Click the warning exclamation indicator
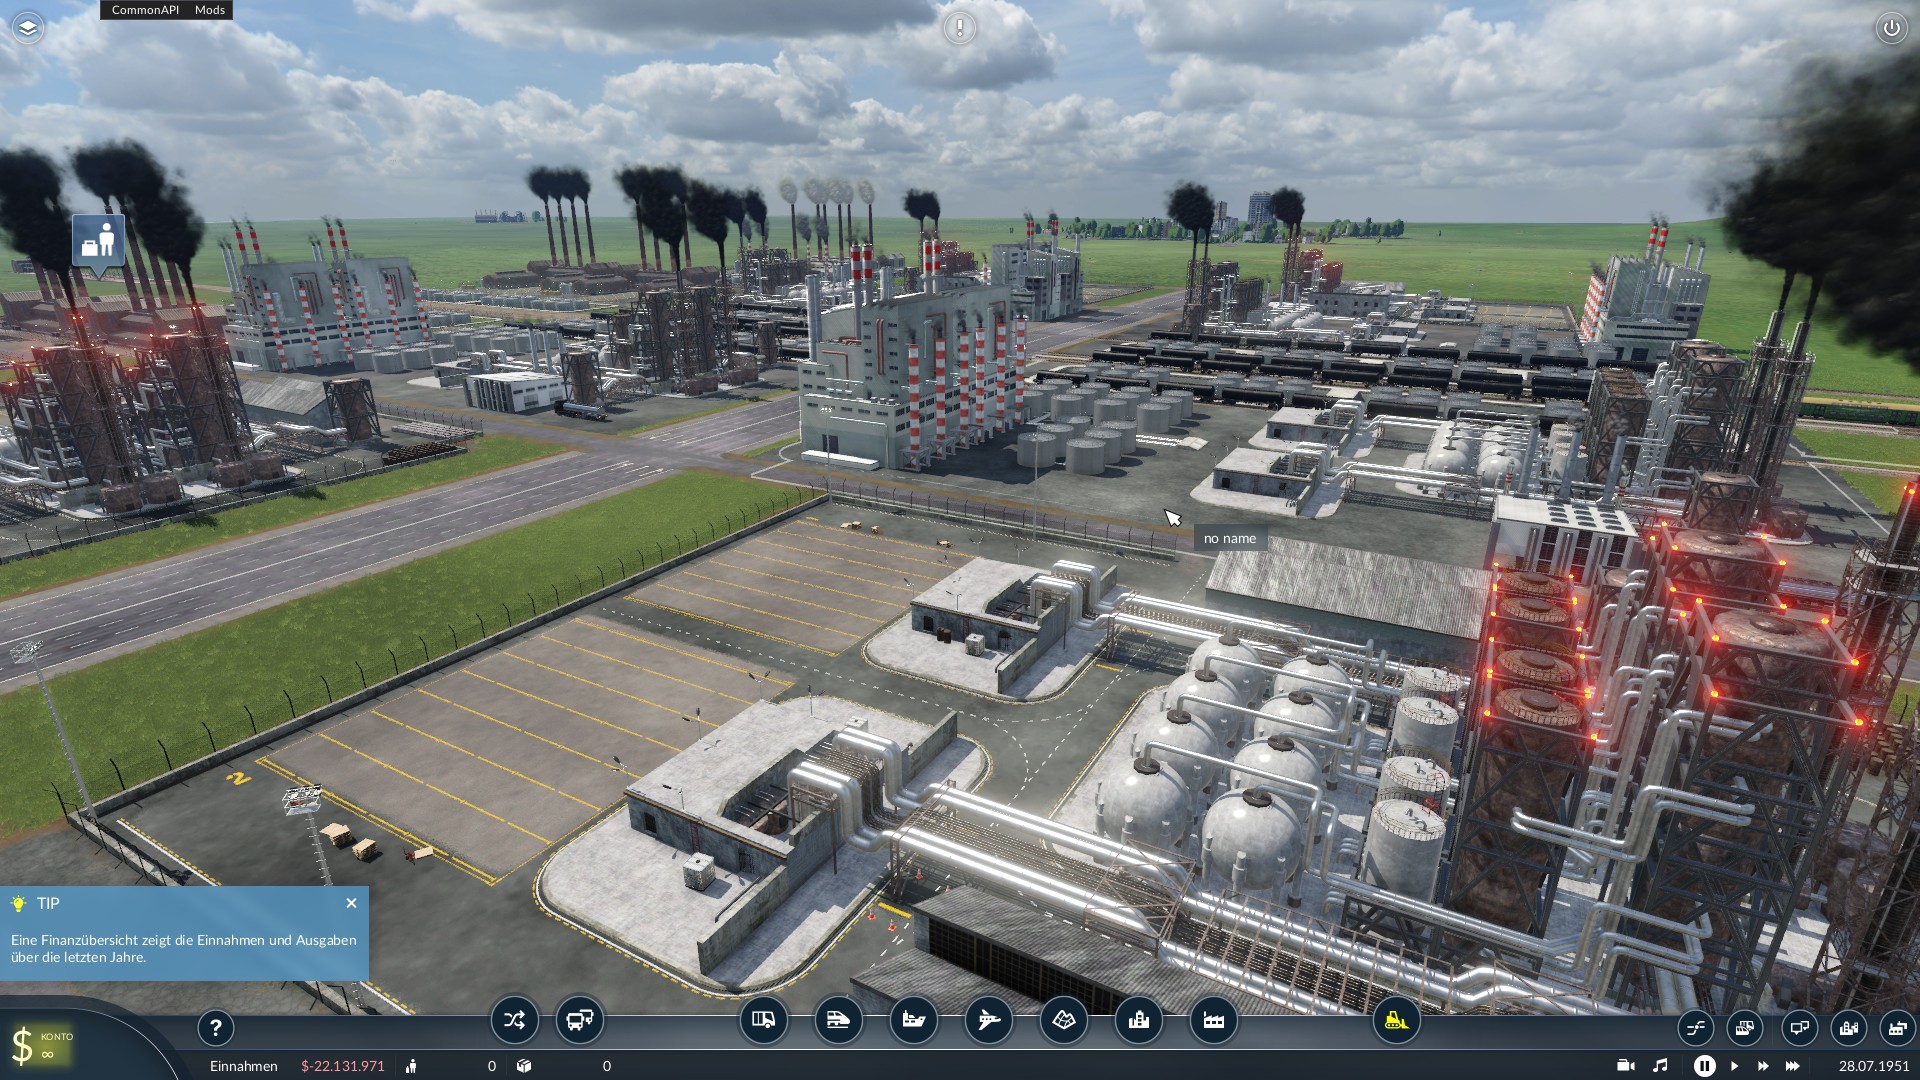The image size is (1920, 1080). 960,28
